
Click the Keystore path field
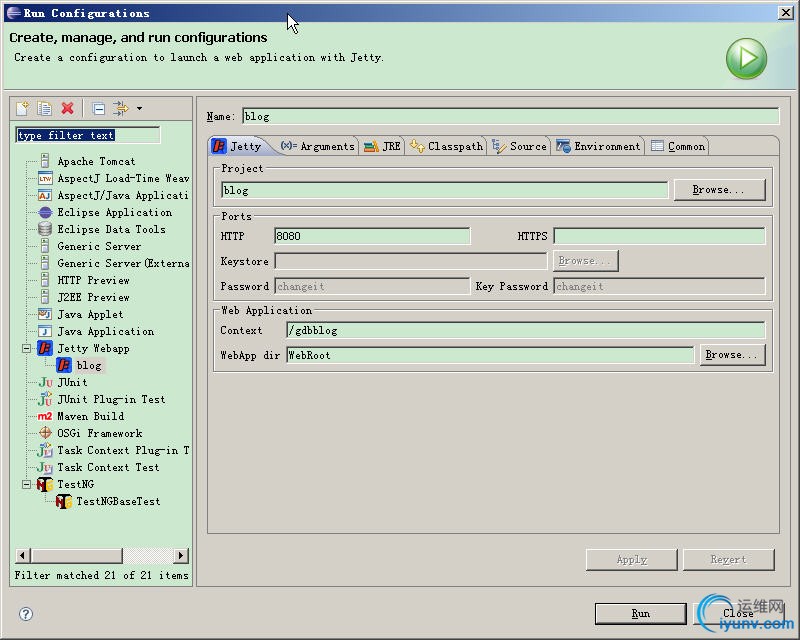(411, 261)
